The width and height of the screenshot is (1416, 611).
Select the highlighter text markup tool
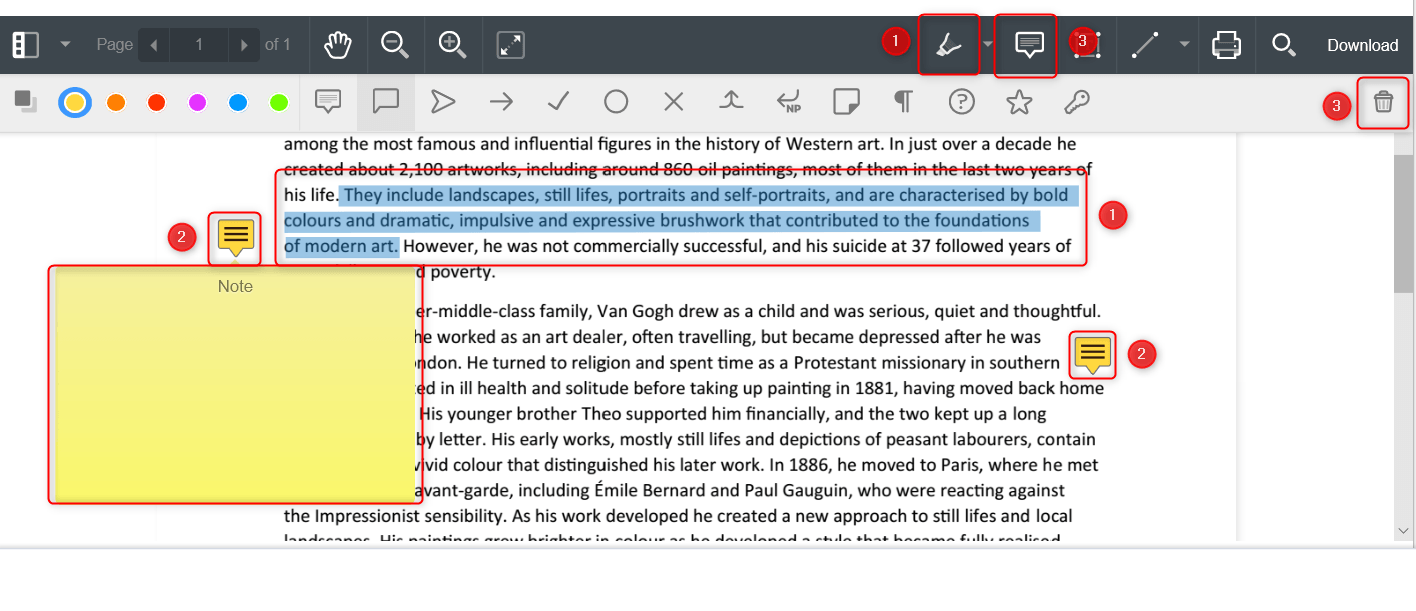click(947, 45)
